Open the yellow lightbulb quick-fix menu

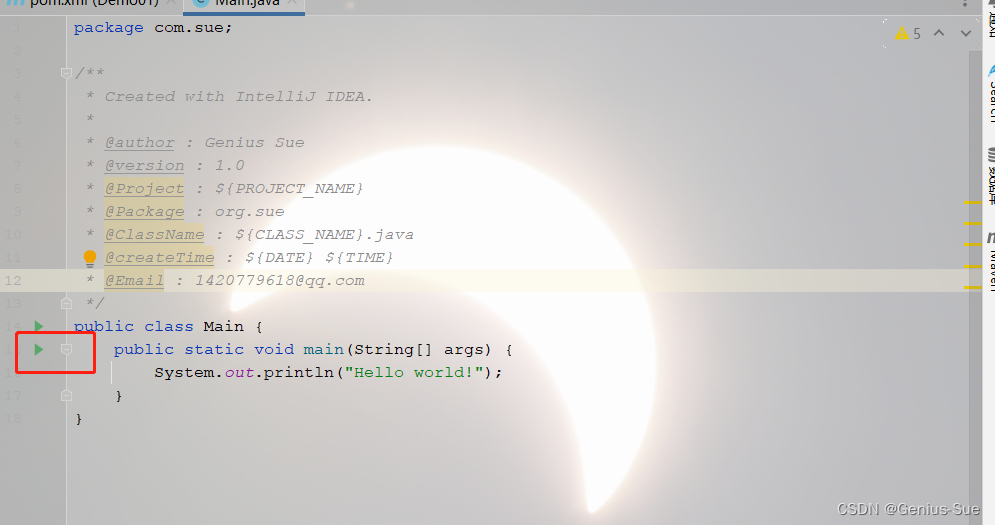[x=90, y=258]
